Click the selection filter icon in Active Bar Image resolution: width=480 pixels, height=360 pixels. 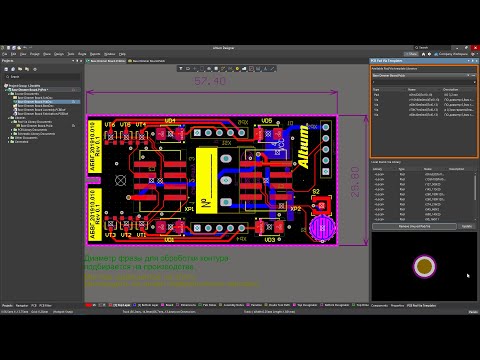(181, 69)
